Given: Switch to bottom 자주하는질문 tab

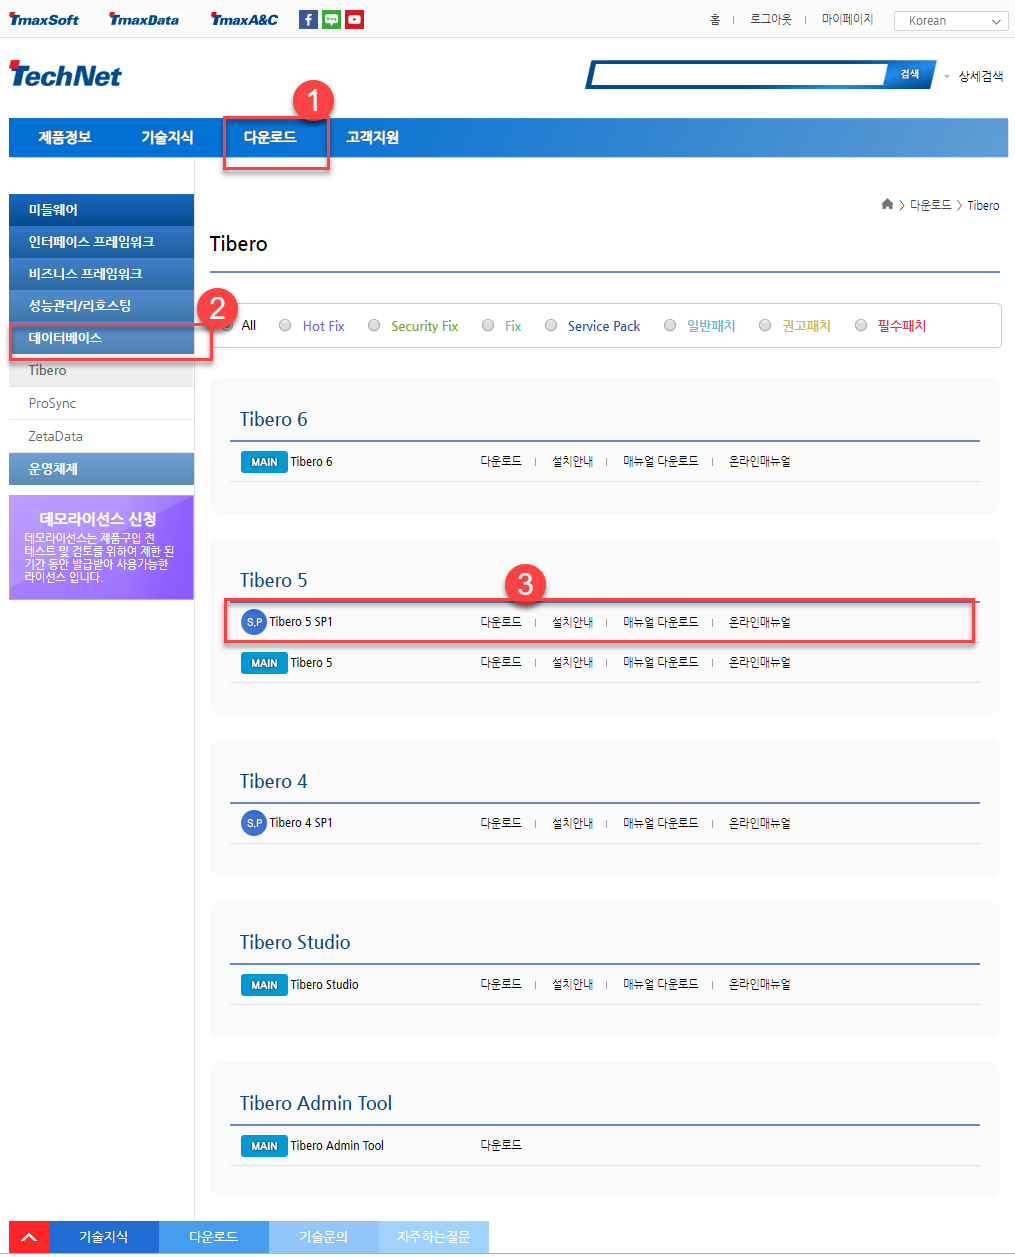Looking at the screenshot, I should (x=434, y=1237).
